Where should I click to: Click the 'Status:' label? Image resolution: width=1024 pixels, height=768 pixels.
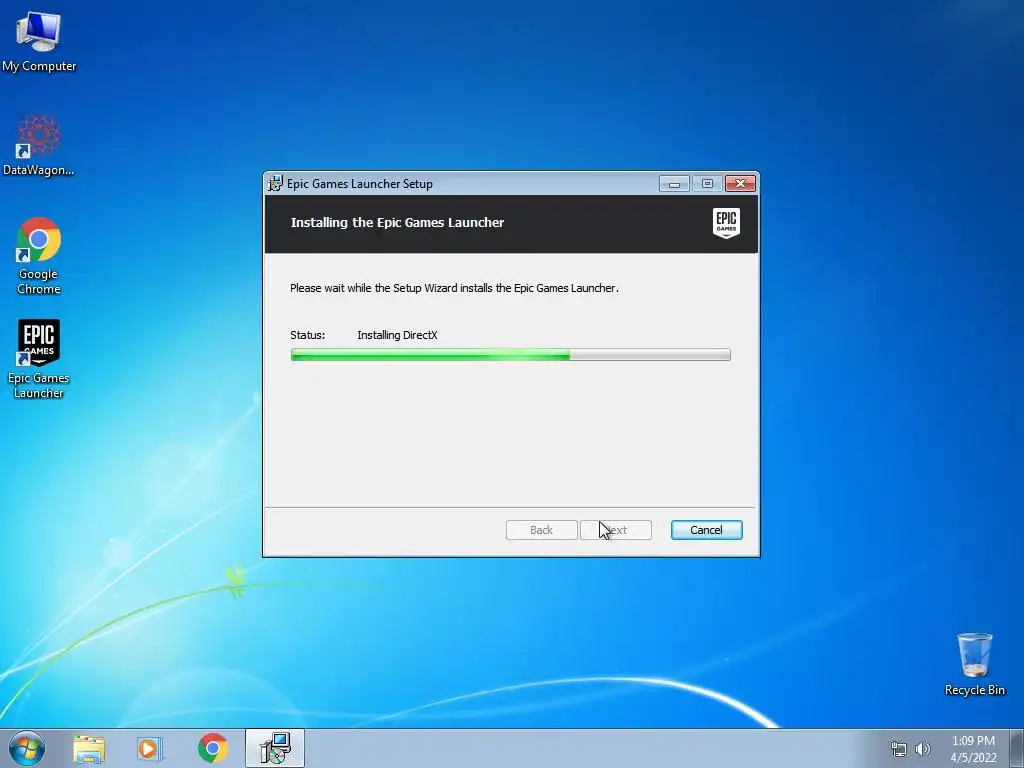[308, 335]
